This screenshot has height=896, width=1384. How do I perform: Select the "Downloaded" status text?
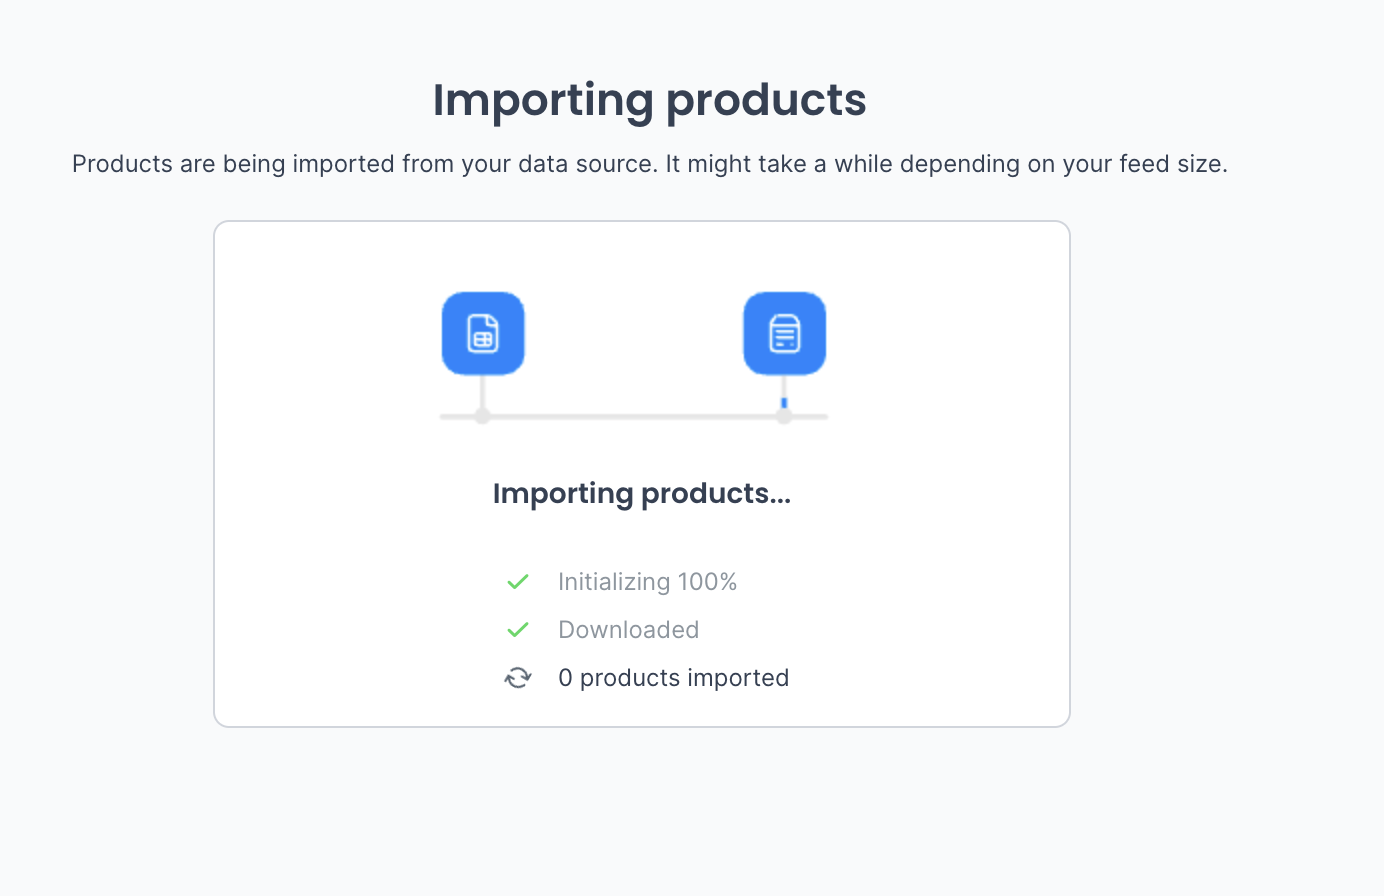pos(628,630)
